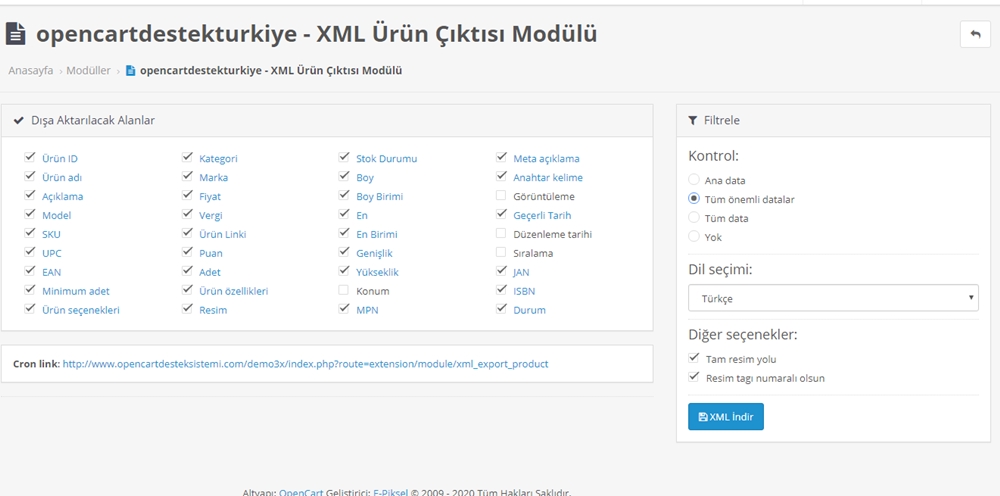The height and width of the screenshot is (496, 1000).
Task: Click the checkmark icon of Dışa Aktarılacak Alanlar
Action: [19, 120]
